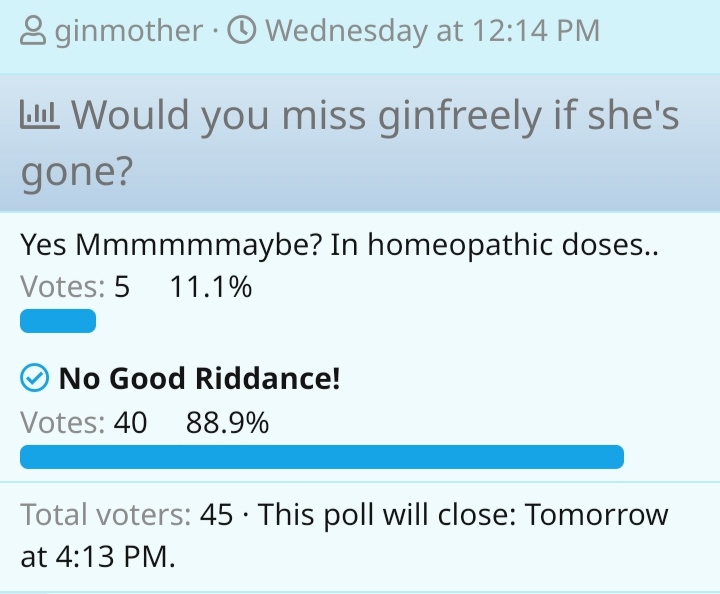Click the 88.9% result percentage
The image size is (720, 594).
(x=227, y=423)
